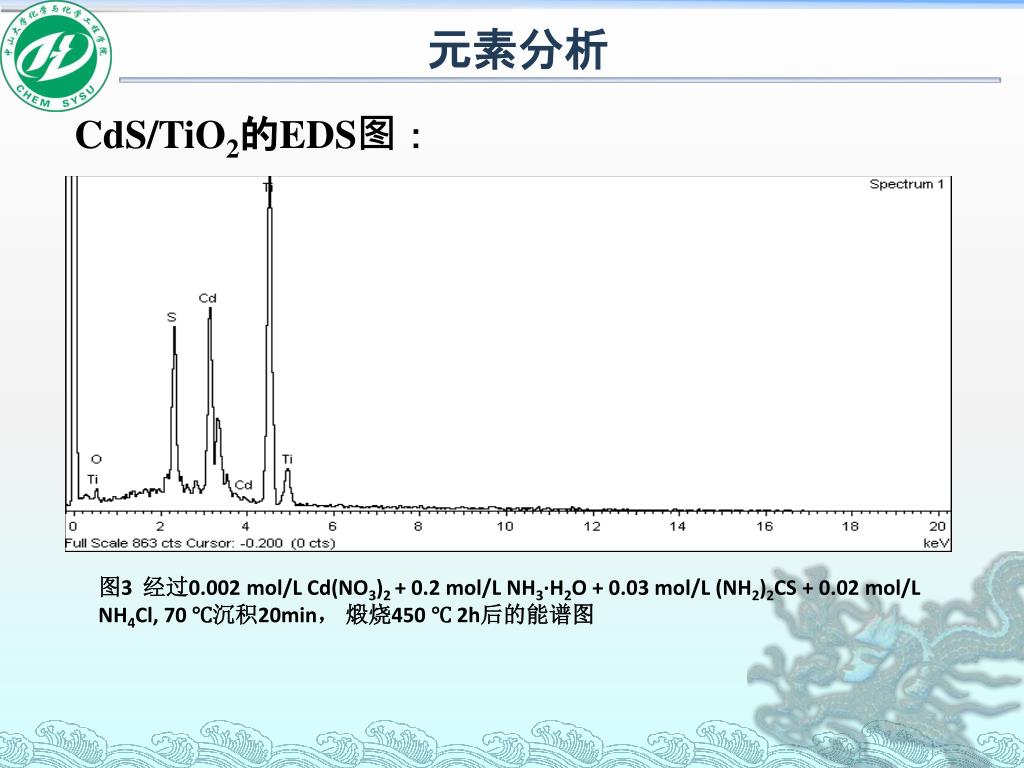The image size is (1024, 768).
Task: Click the EDS spectrum chart image
Action: coord(508,364)
